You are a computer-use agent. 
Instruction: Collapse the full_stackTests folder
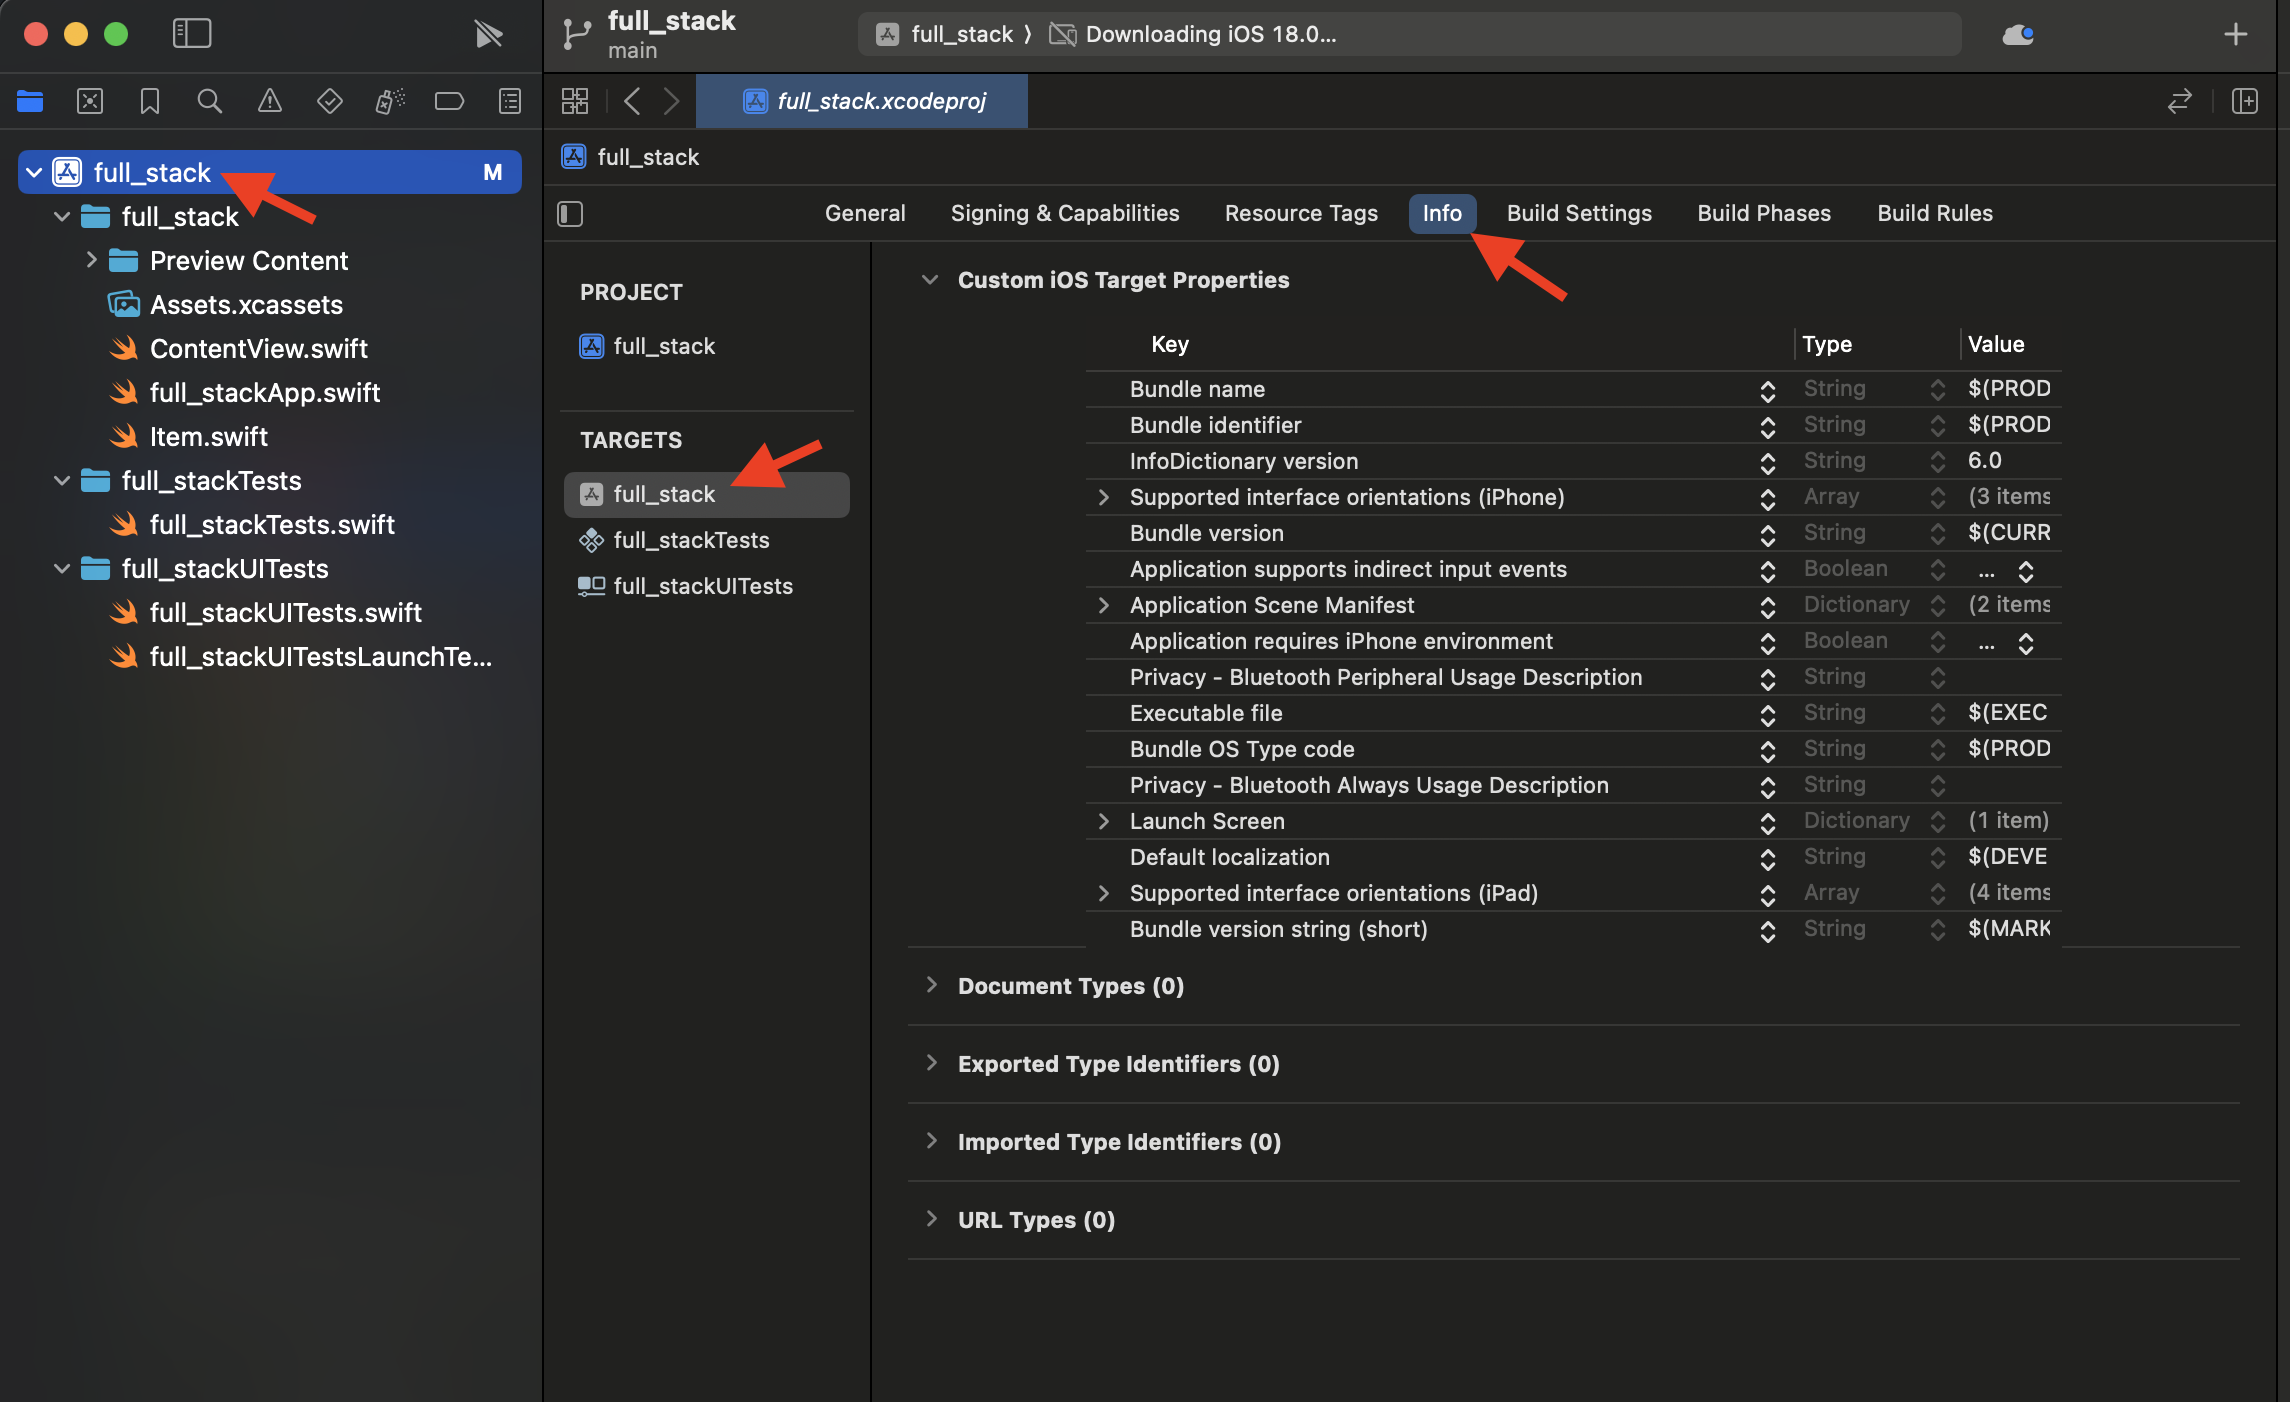pos(62,480)
